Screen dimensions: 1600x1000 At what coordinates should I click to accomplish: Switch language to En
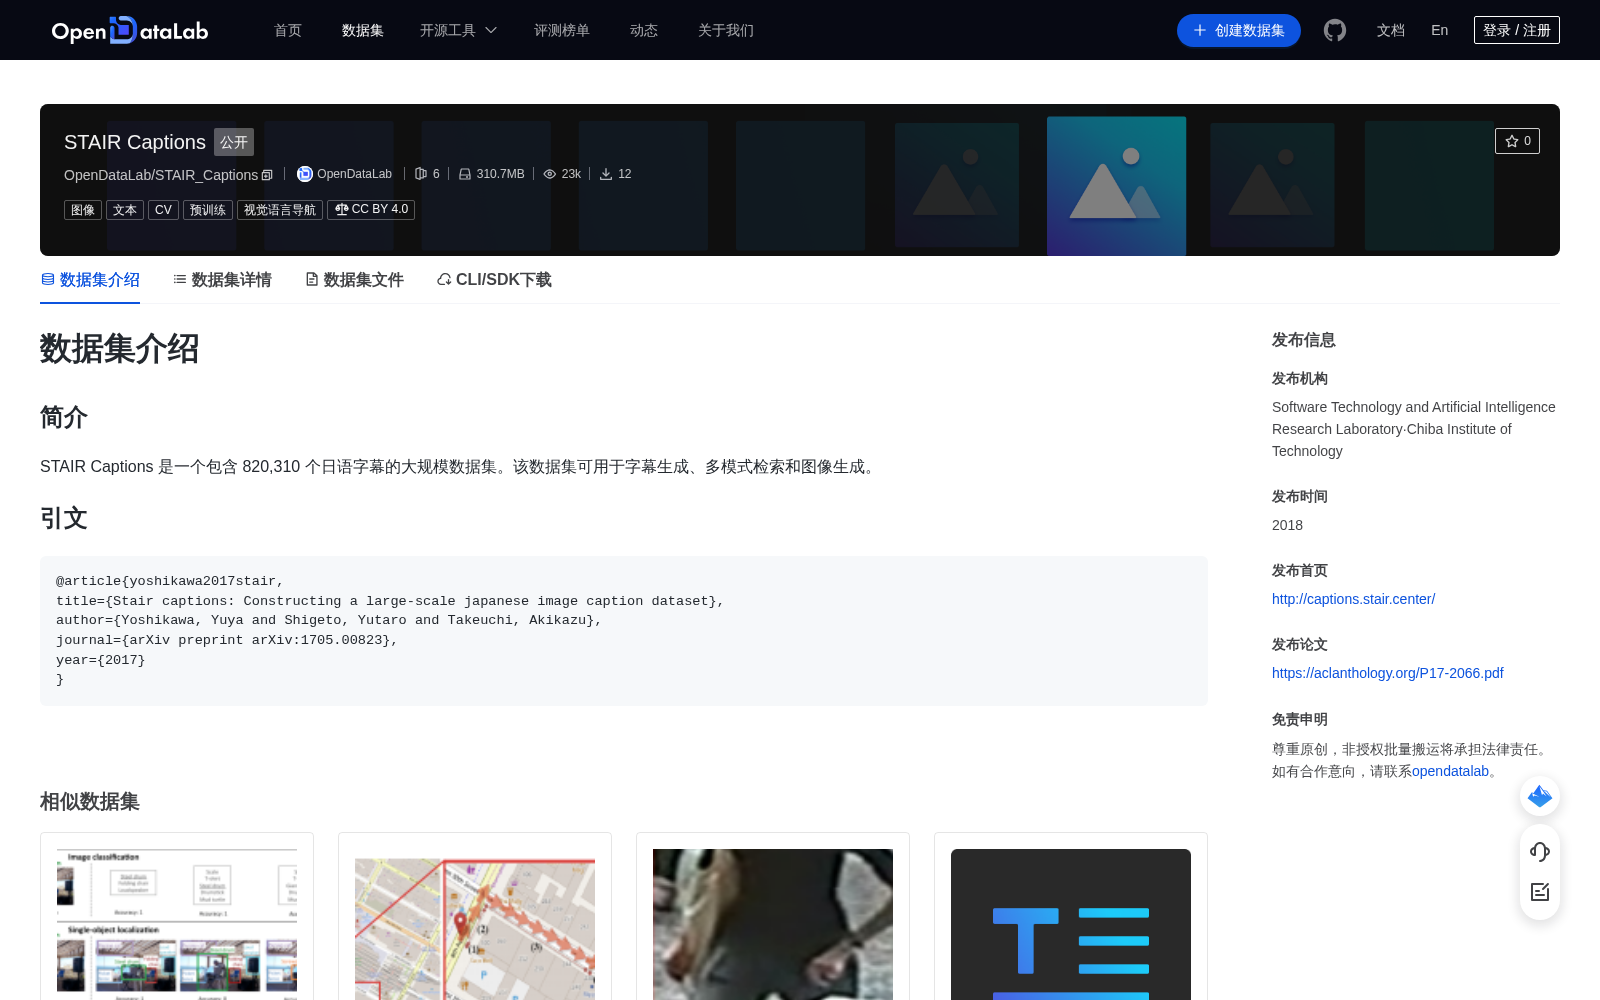[x=1440, y=30]
